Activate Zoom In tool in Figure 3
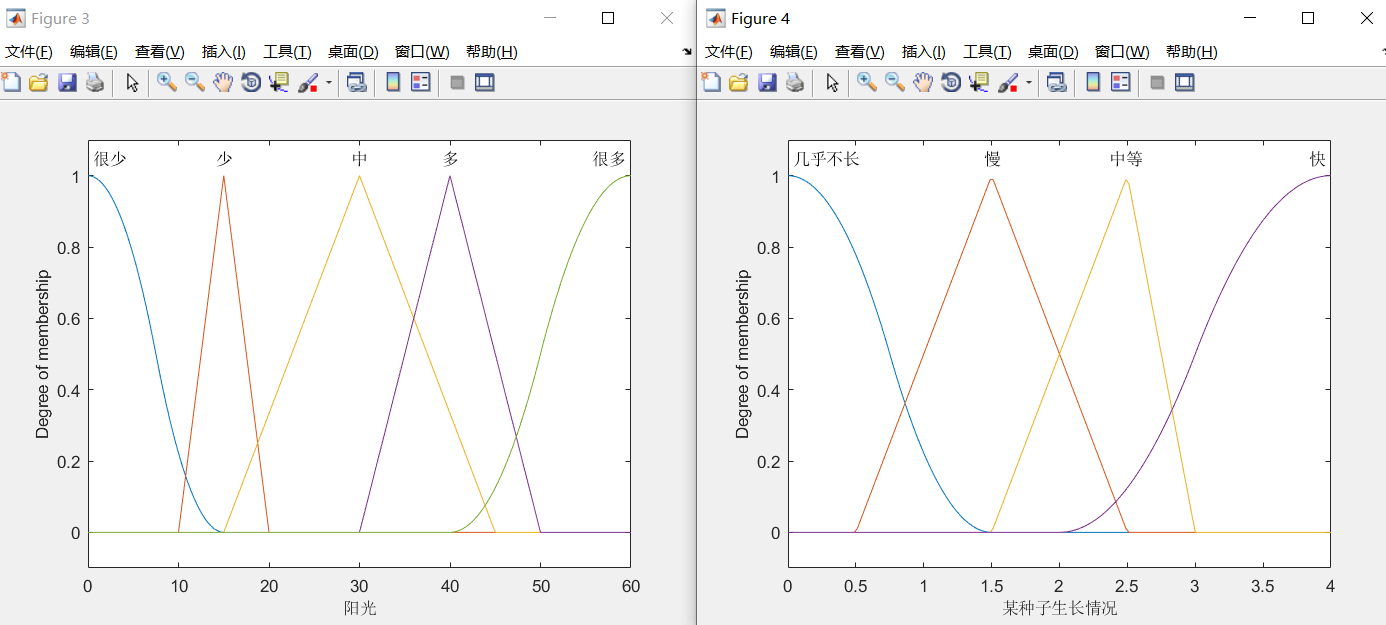Viewport: 1386px width, 625px height. pos(167,83)
